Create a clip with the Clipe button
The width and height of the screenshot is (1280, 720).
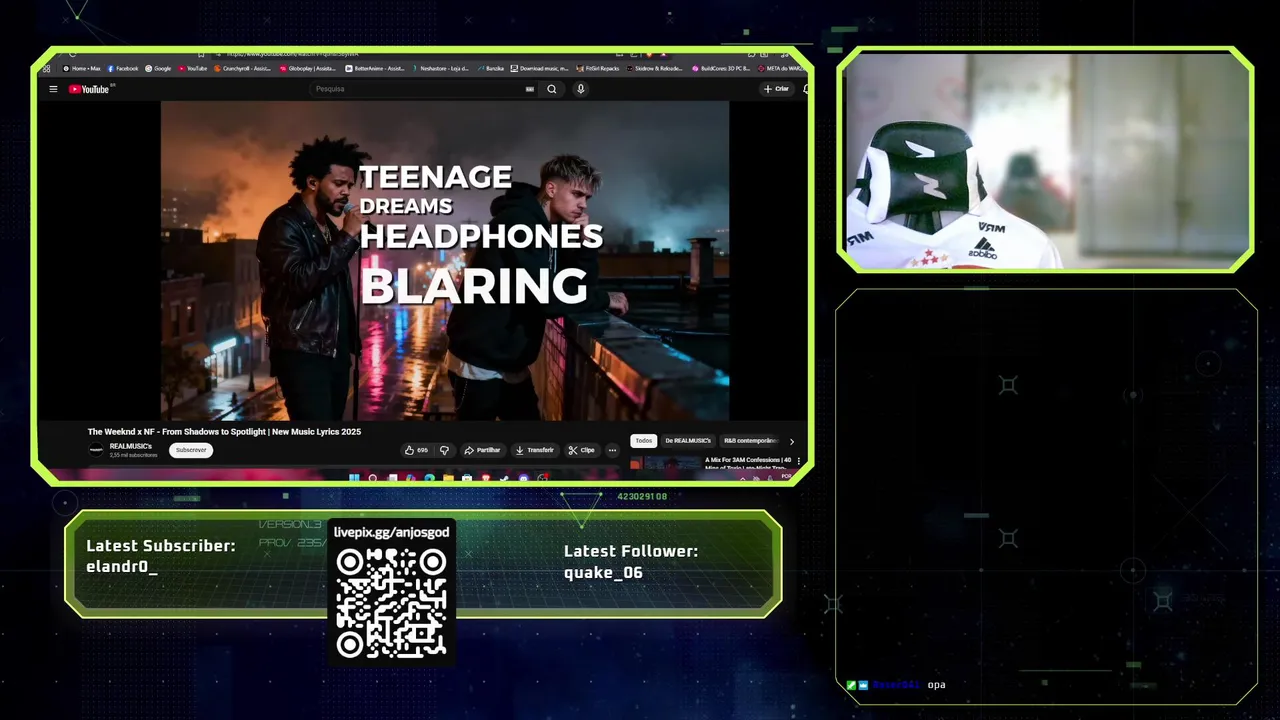(x=582, y=450)
